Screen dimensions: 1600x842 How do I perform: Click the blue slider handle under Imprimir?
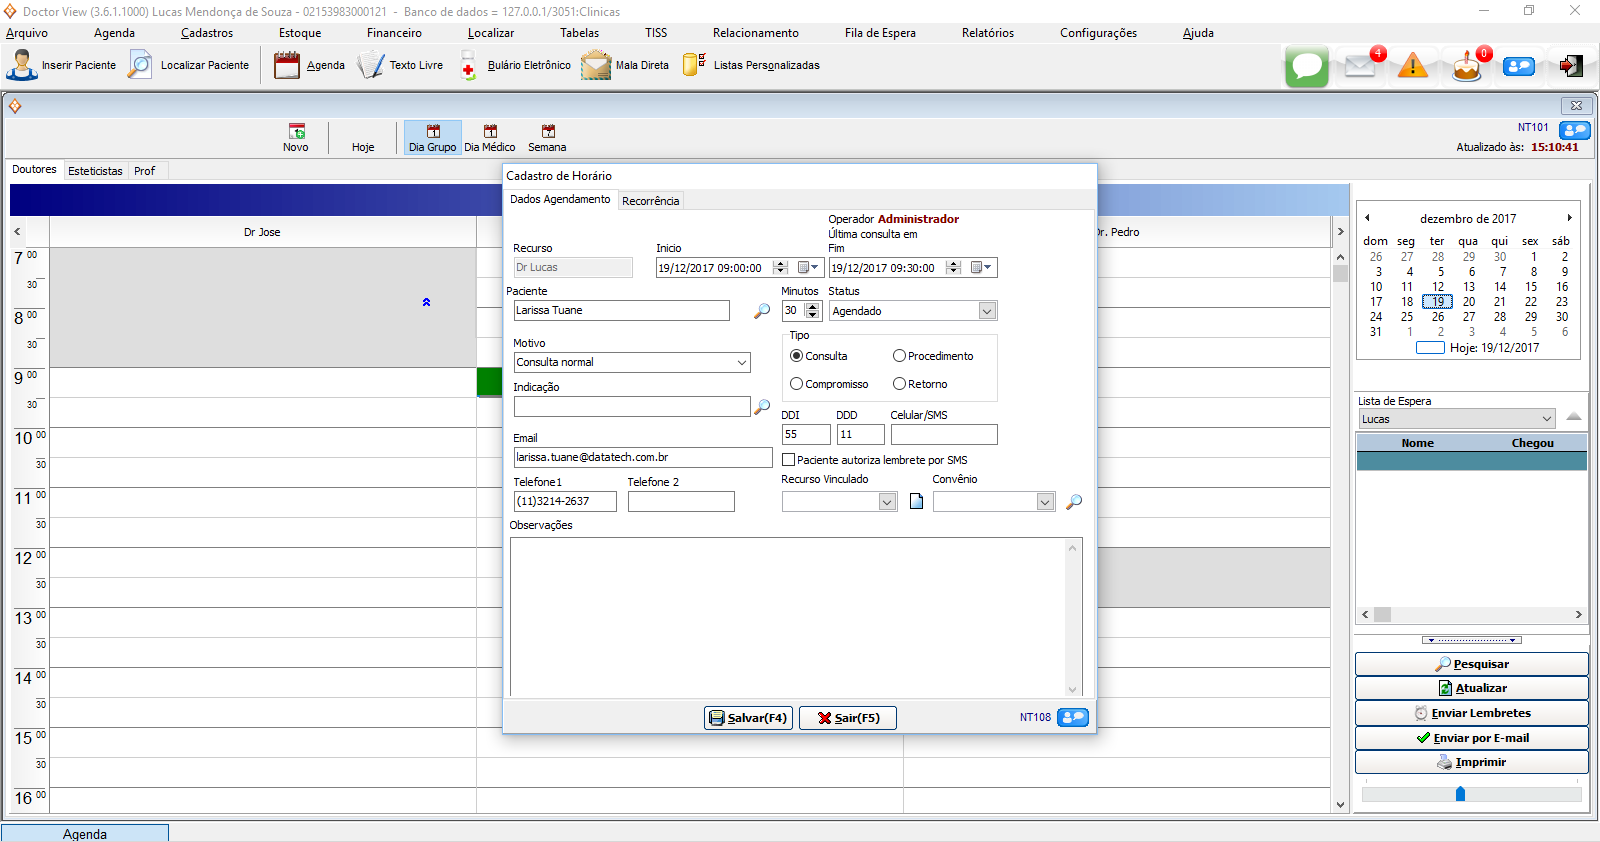1460,794
